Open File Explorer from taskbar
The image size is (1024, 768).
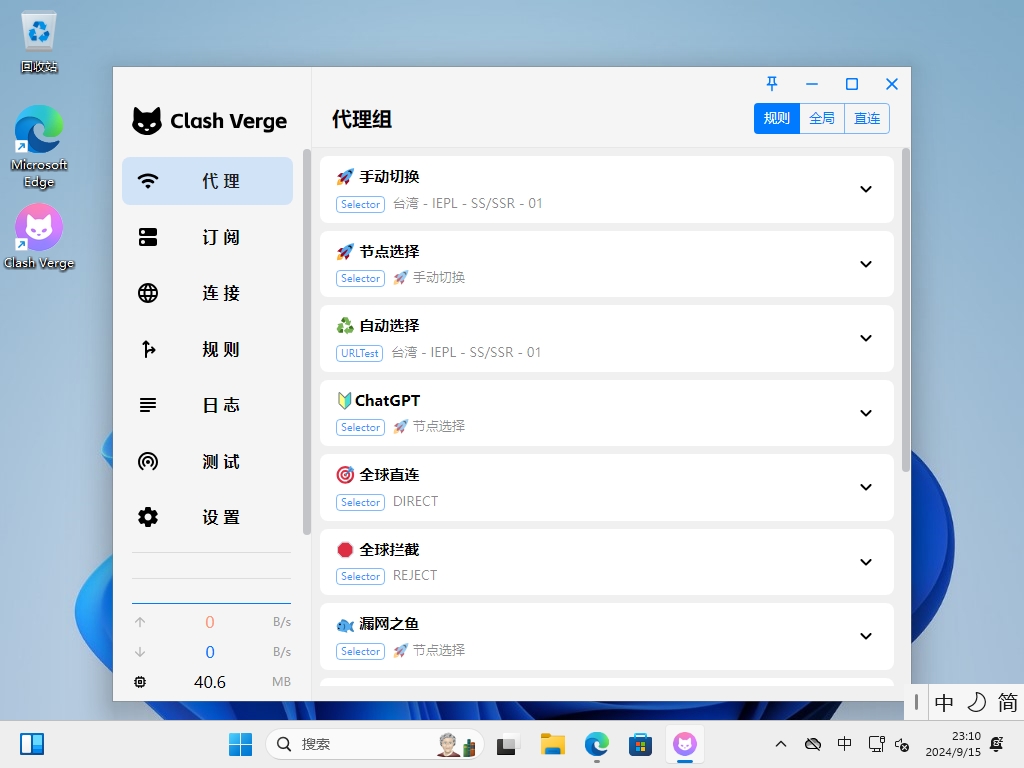(553, 744)
